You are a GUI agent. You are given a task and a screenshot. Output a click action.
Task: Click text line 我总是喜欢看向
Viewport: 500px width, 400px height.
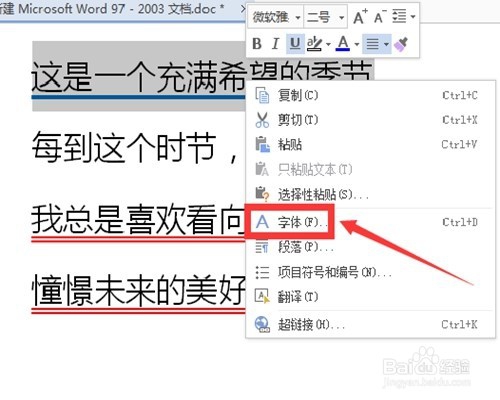click(x=138, y=220)
